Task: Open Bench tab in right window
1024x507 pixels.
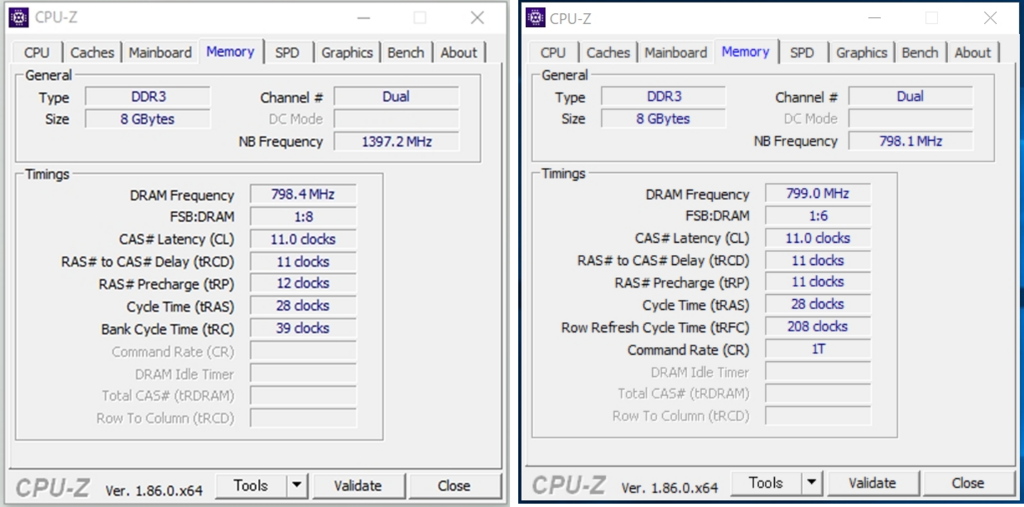Action: click(920, 53)
